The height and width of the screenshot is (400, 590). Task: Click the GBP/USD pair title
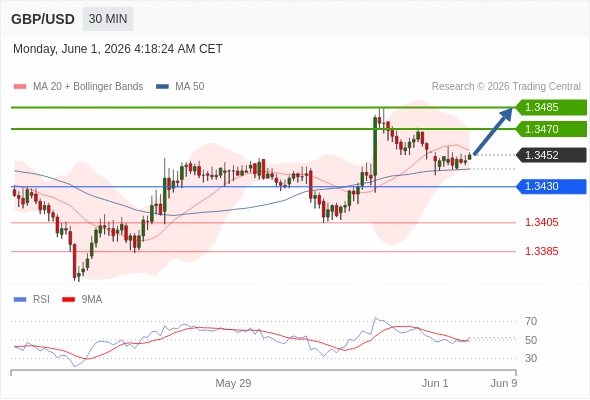click(43, 19)
